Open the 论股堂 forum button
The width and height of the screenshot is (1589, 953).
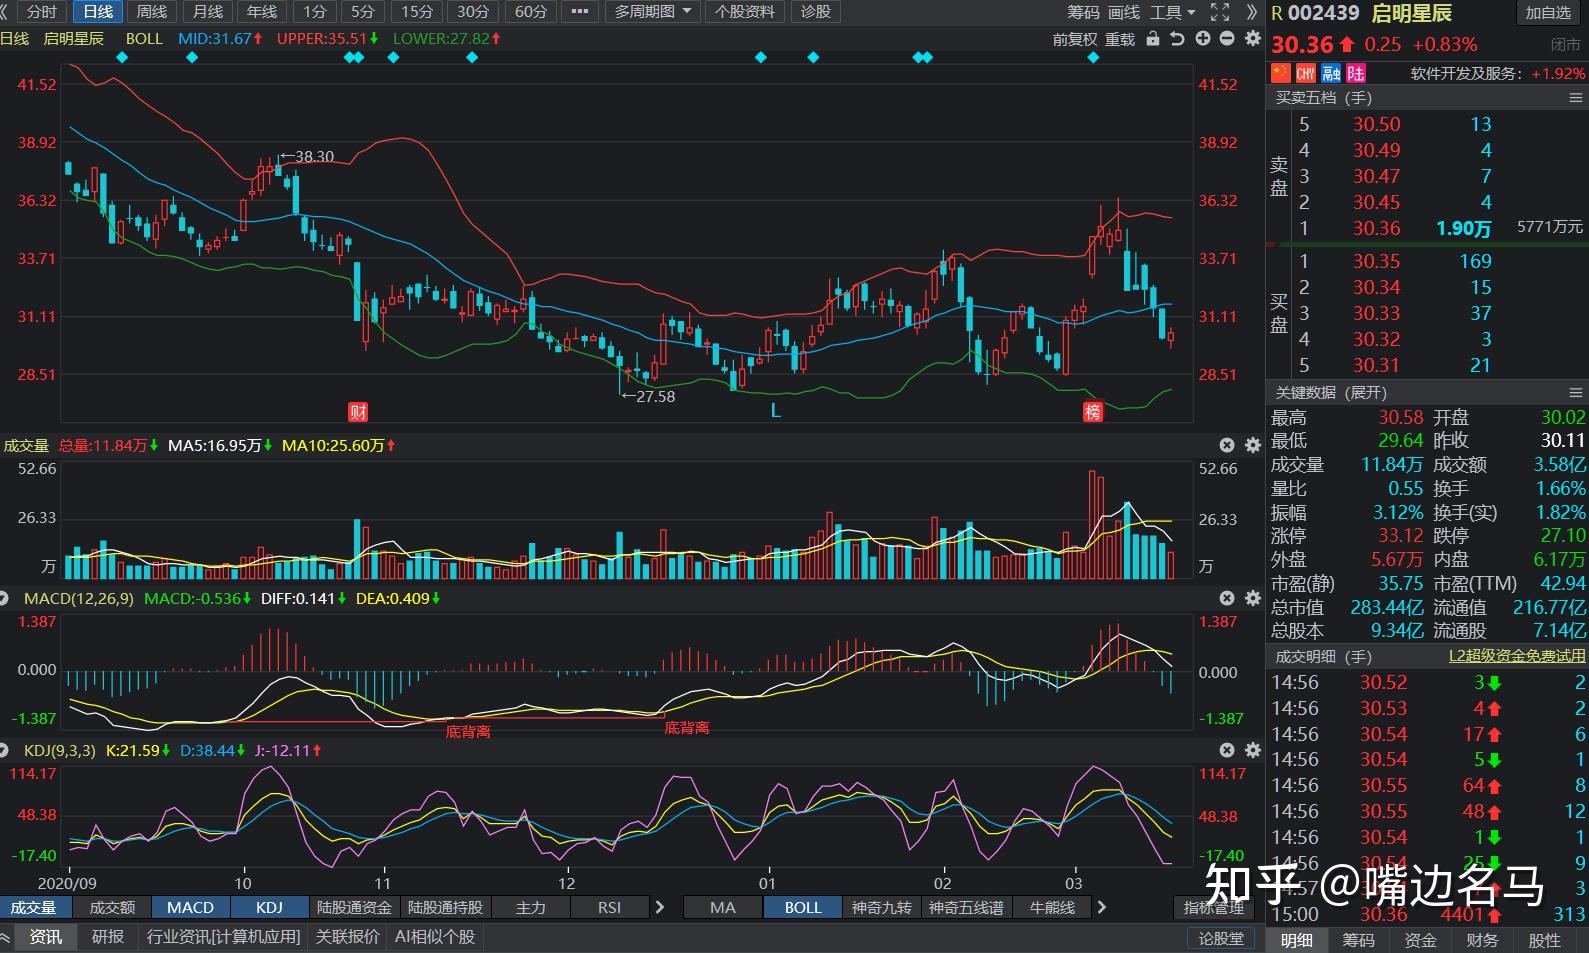coord(1221,938)
